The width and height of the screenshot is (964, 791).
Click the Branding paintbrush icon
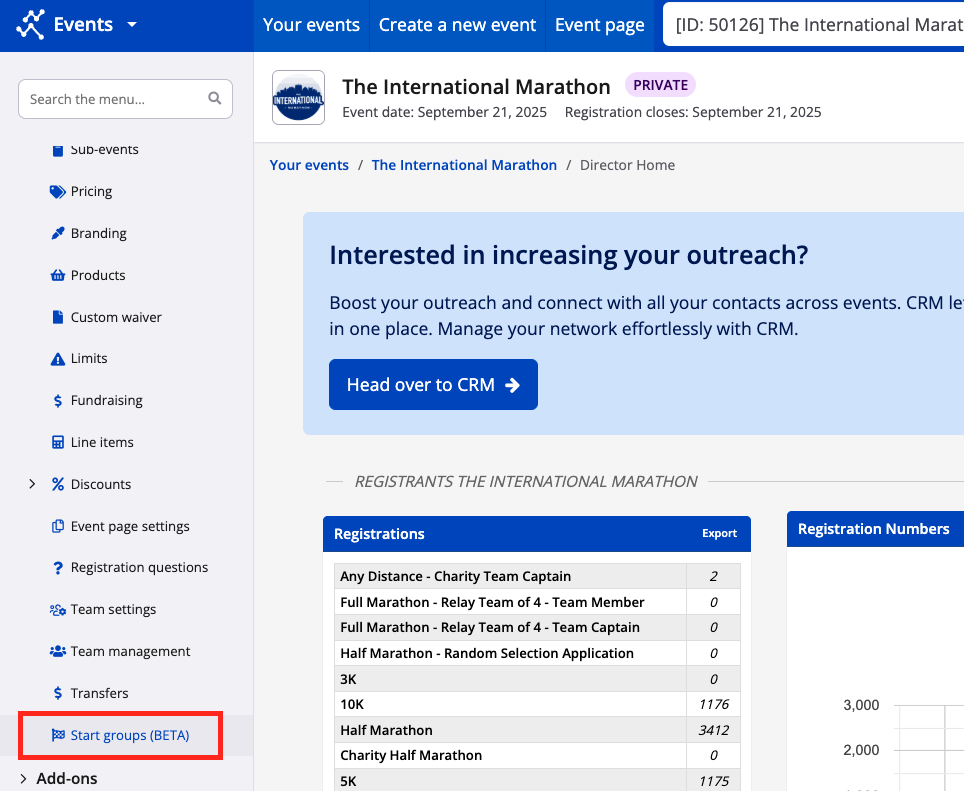click(58, 233)
